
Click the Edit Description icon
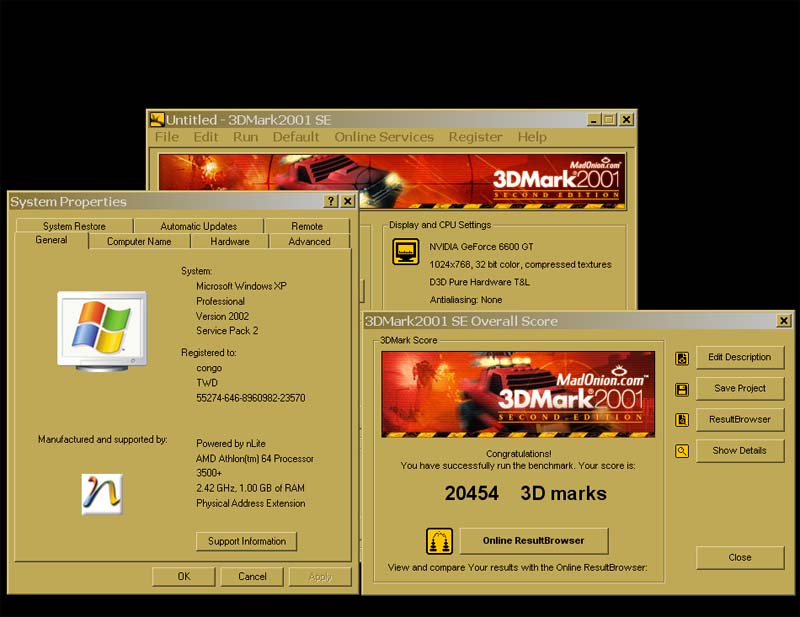click(682, 358)
